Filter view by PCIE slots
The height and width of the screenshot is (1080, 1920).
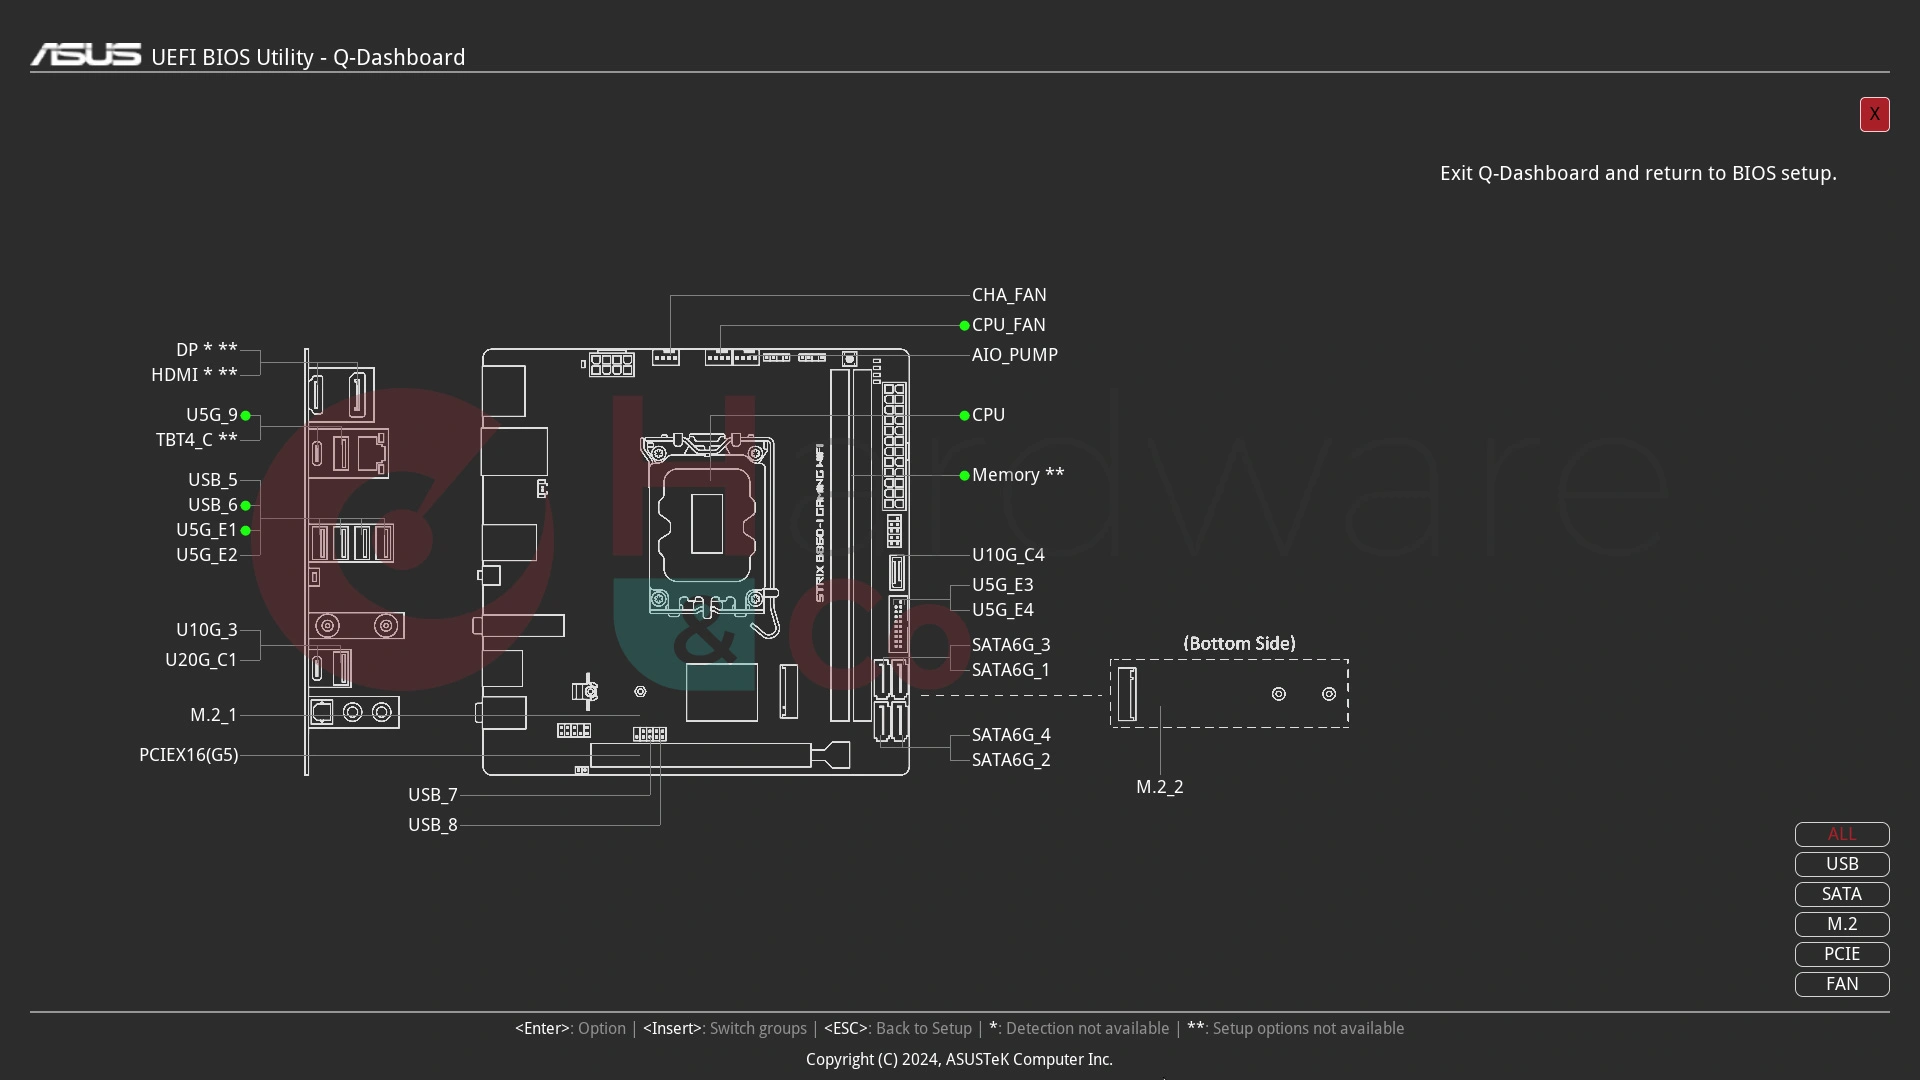point(1841,953)
